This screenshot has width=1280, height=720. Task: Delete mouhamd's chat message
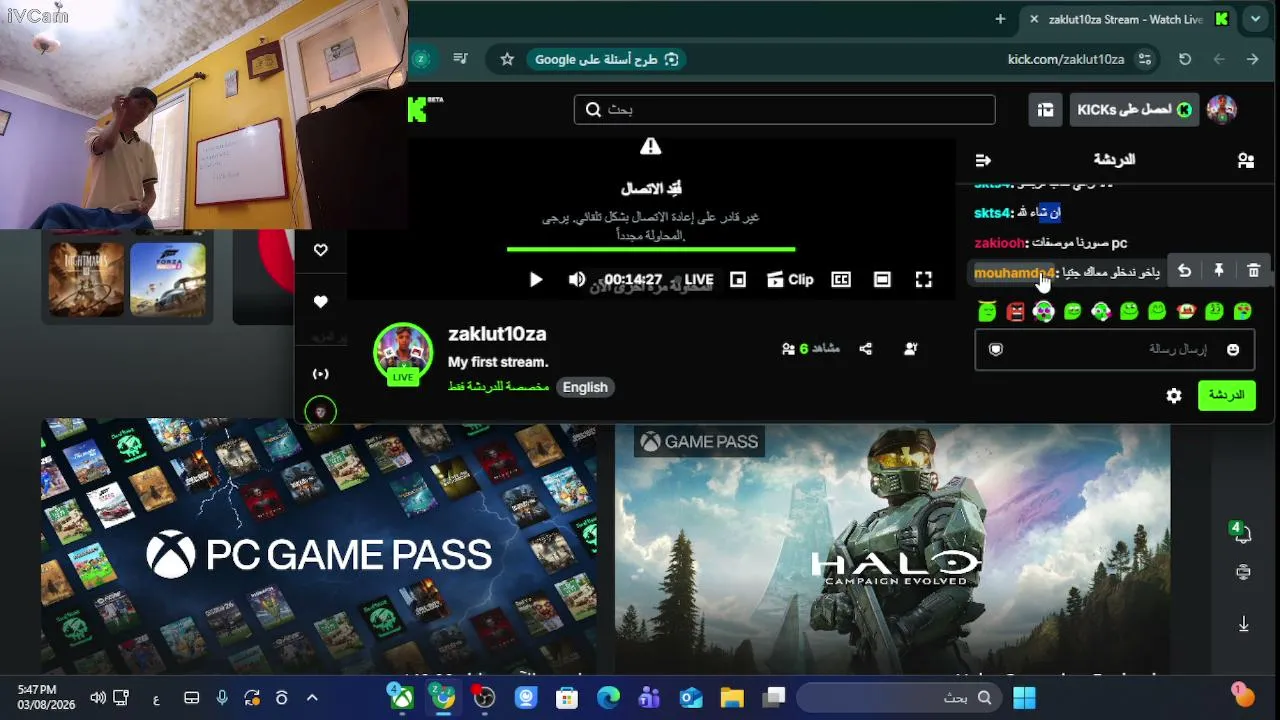coord(1254,271)
